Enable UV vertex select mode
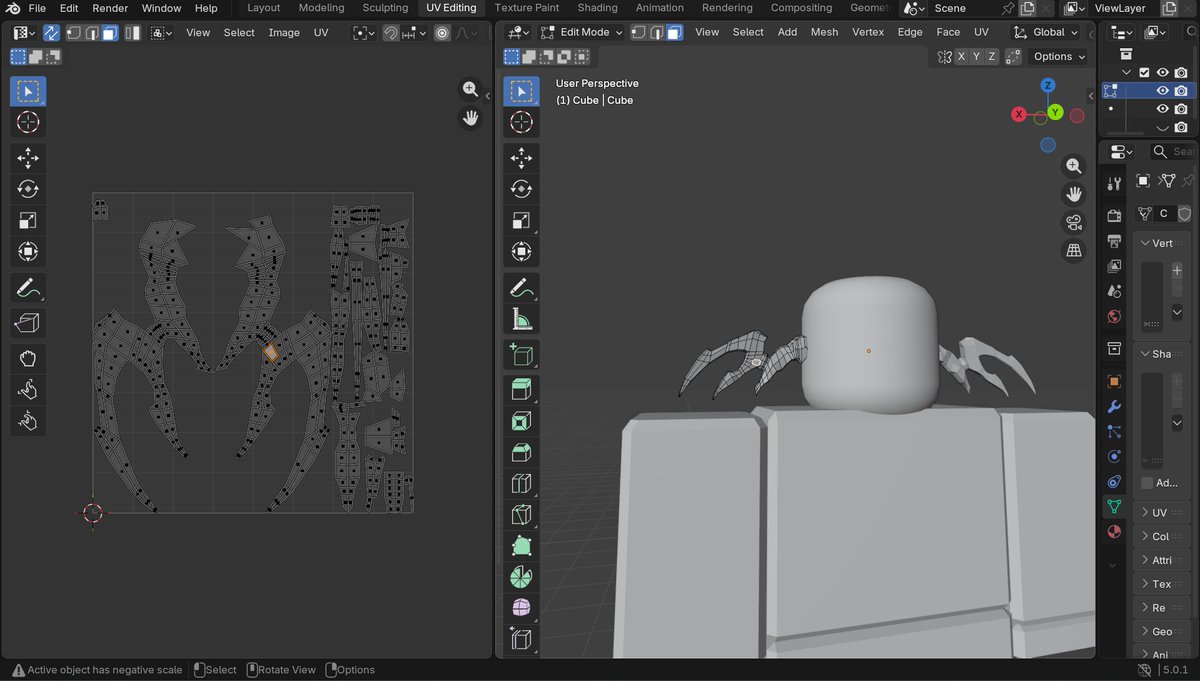 coord(73,32)
